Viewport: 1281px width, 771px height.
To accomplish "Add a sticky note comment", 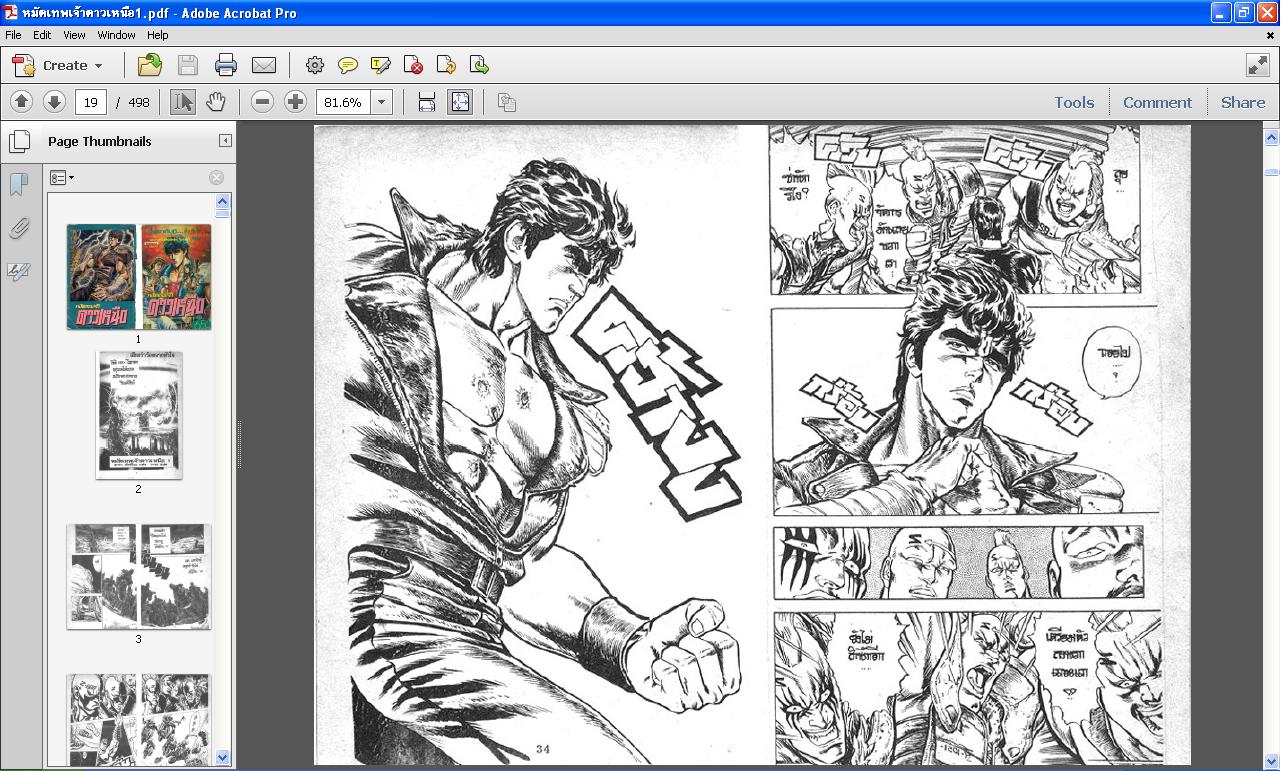I will [348, 65].
